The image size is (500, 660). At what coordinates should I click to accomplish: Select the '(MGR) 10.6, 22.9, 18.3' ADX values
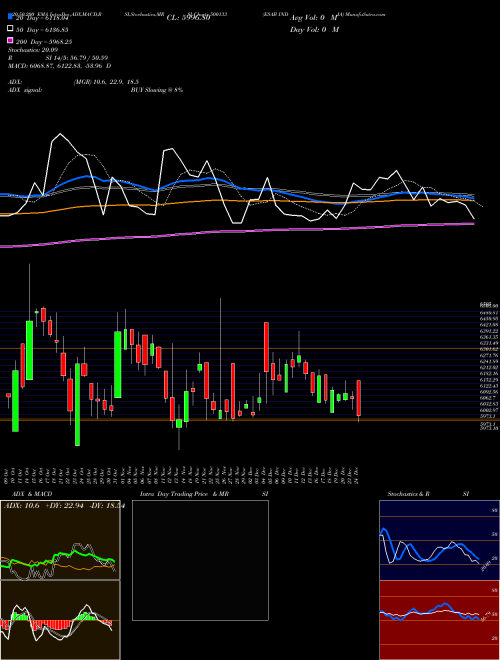pyautogui.click(x=106, y=82)
